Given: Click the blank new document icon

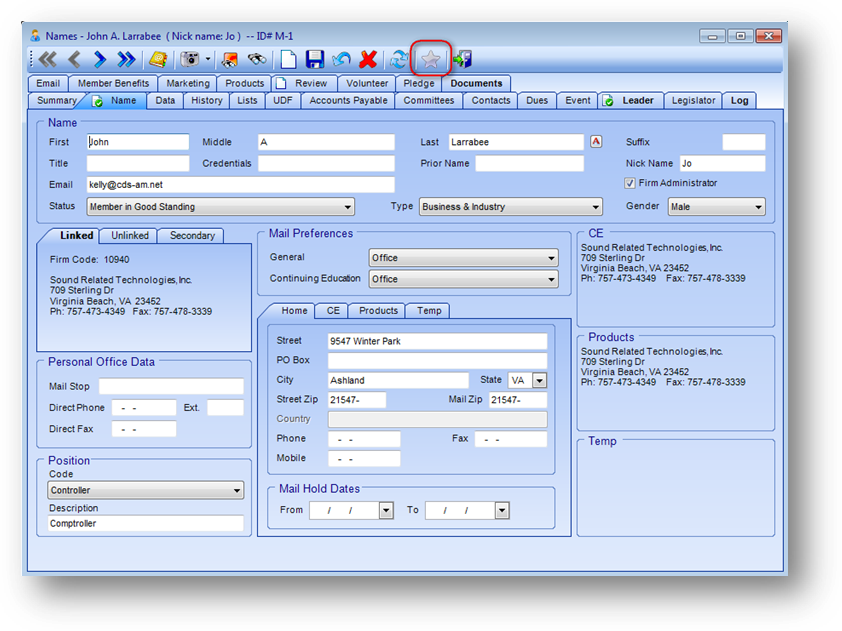Looking at the screenshot, I should click(288, 60).
